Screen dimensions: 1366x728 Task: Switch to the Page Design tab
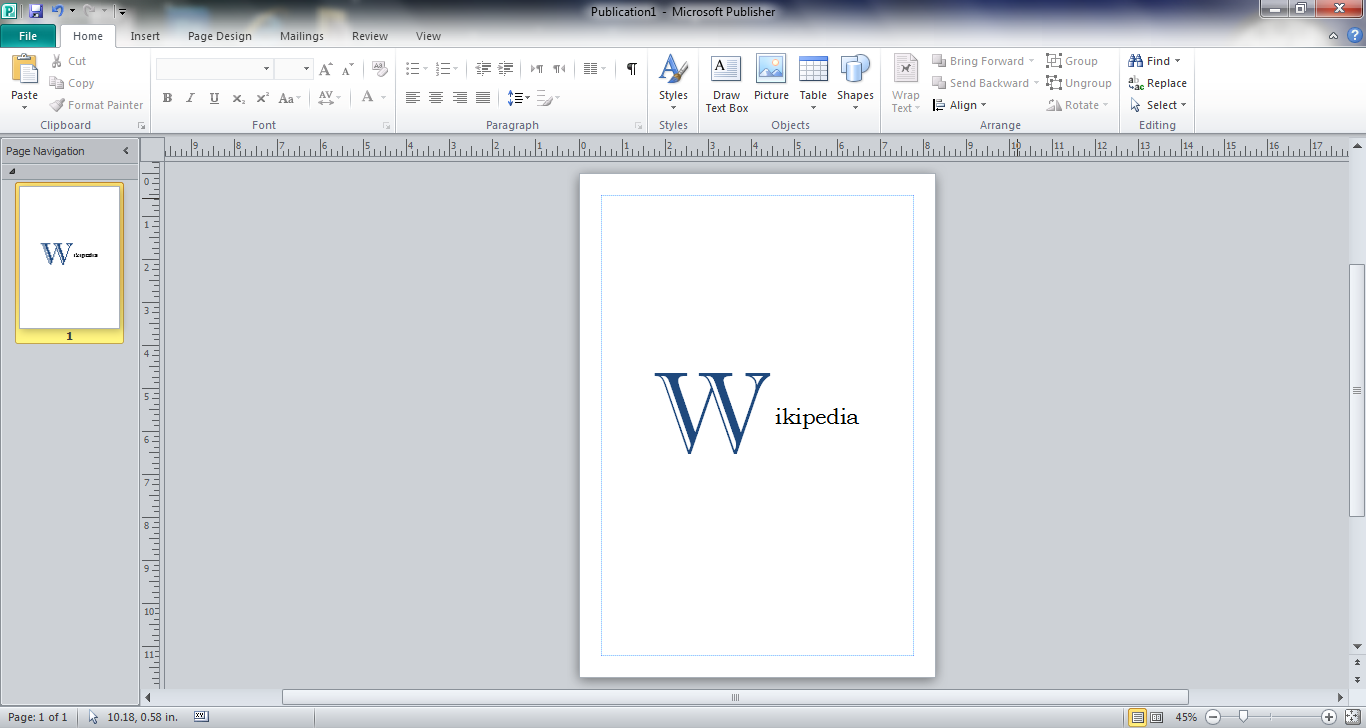click(220, 36)
